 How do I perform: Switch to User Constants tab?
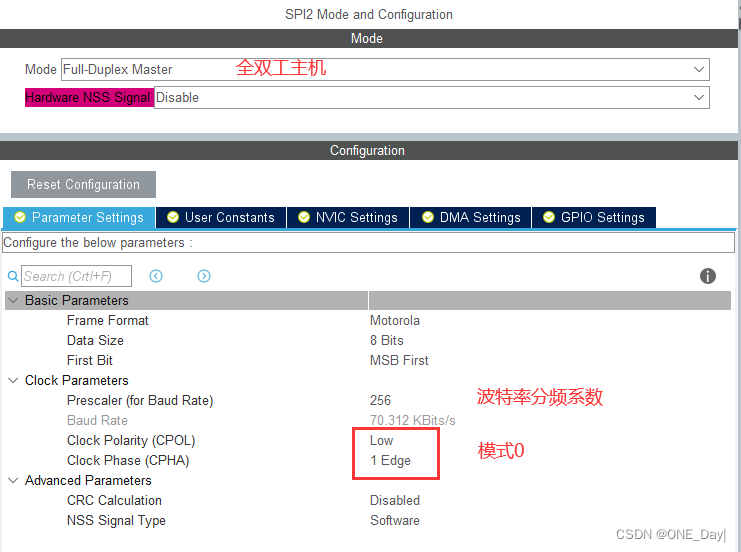coord(221,217)
